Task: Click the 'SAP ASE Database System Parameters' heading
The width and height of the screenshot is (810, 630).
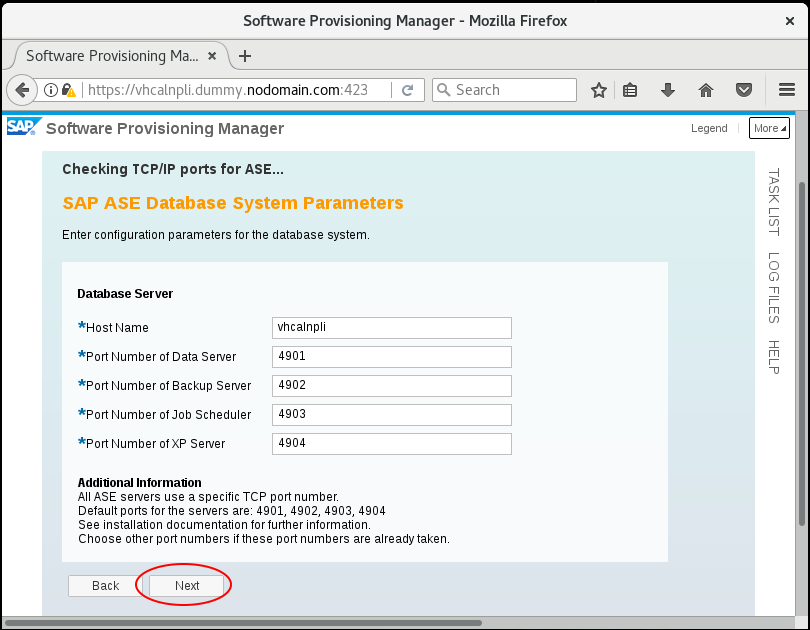Action: (233, 203)
